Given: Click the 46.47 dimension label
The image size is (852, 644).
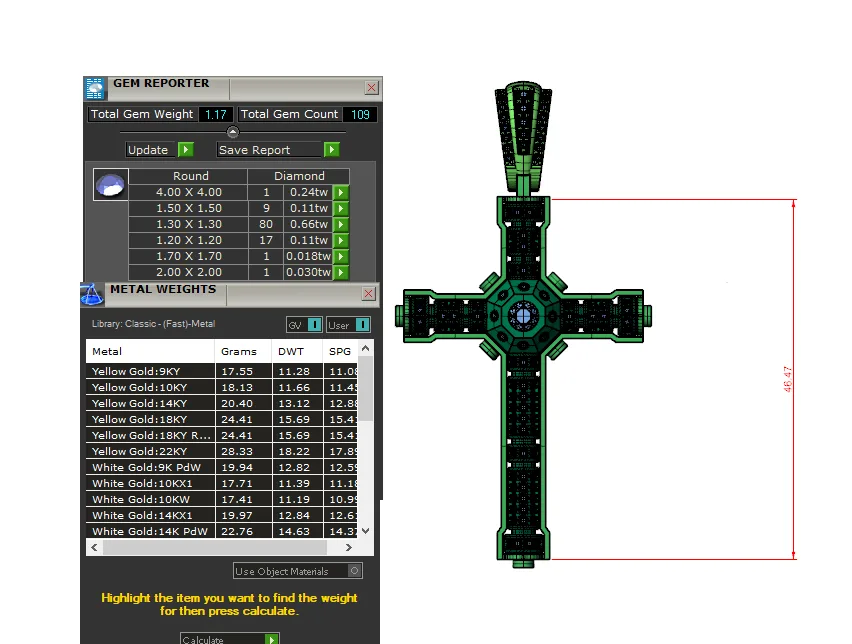Looking at the screenshot, I should (x=787, y=379).
